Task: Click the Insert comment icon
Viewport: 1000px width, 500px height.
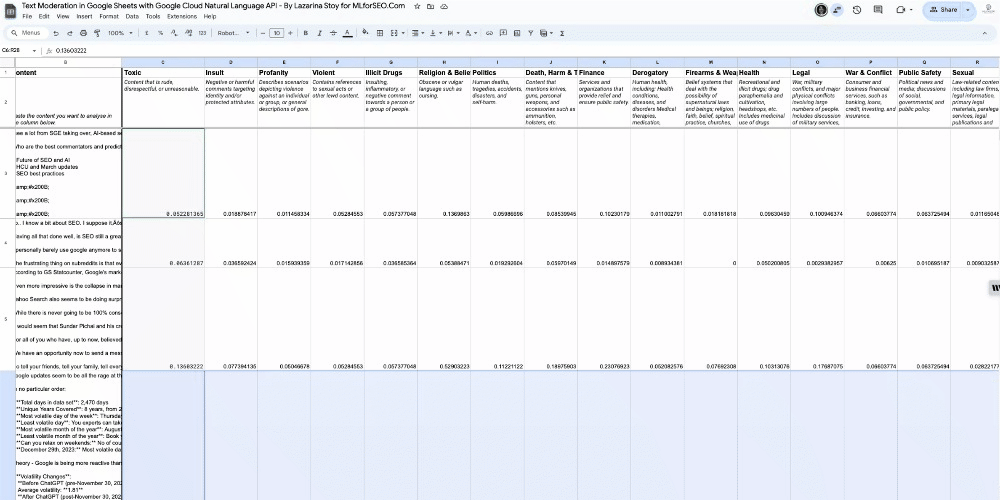Action: pyautogui.click(x=503, y=33)
